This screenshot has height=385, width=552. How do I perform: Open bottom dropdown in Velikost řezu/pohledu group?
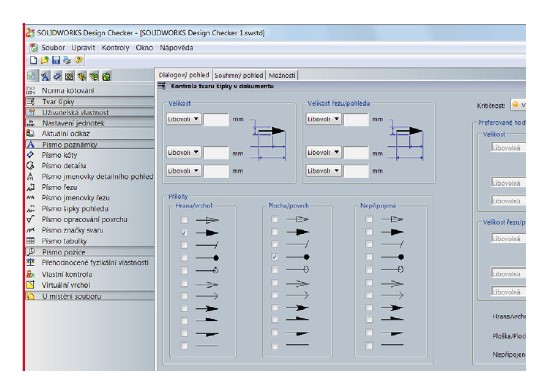324,171
